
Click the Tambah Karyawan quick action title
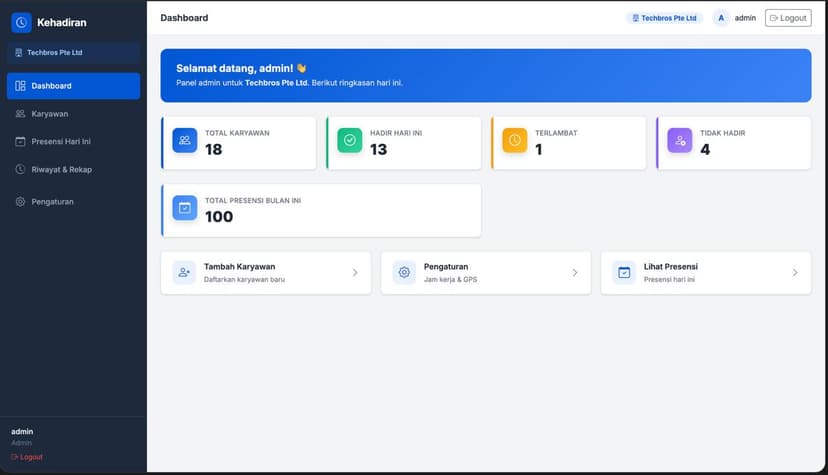point(239,267)
